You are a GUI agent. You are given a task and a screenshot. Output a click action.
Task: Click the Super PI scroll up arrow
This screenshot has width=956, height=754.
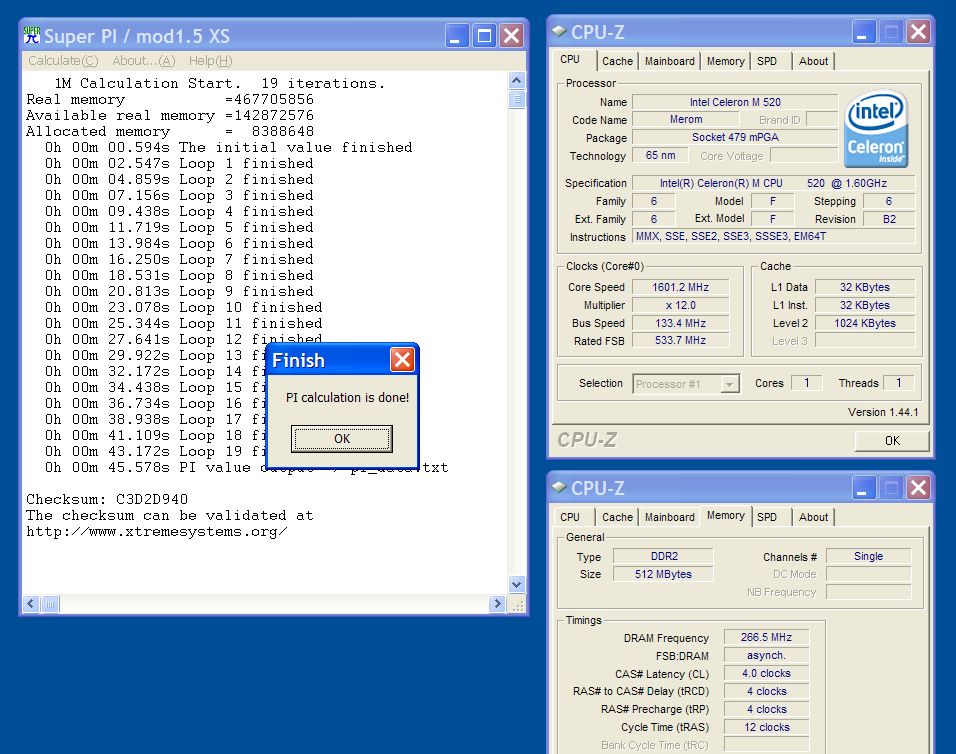(x=517, y=80)
